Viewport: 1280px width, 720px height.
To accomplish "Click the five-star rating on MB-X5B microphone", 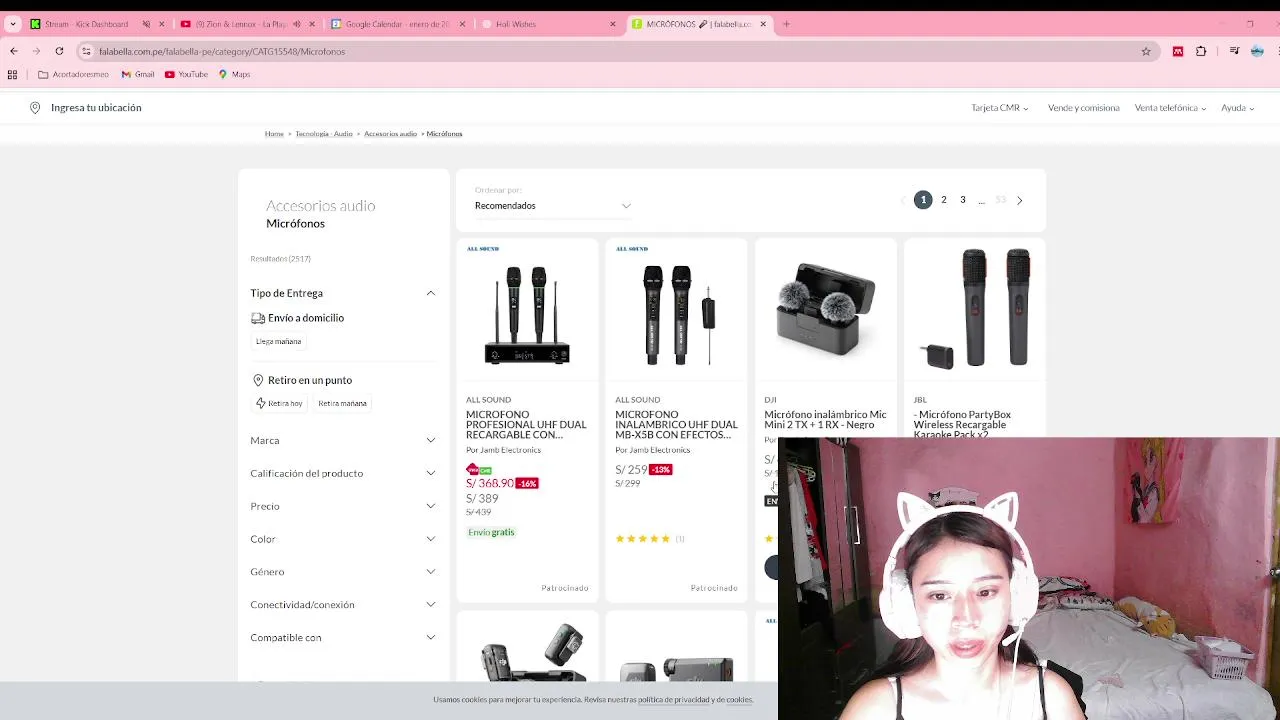I will click(643, 539).
